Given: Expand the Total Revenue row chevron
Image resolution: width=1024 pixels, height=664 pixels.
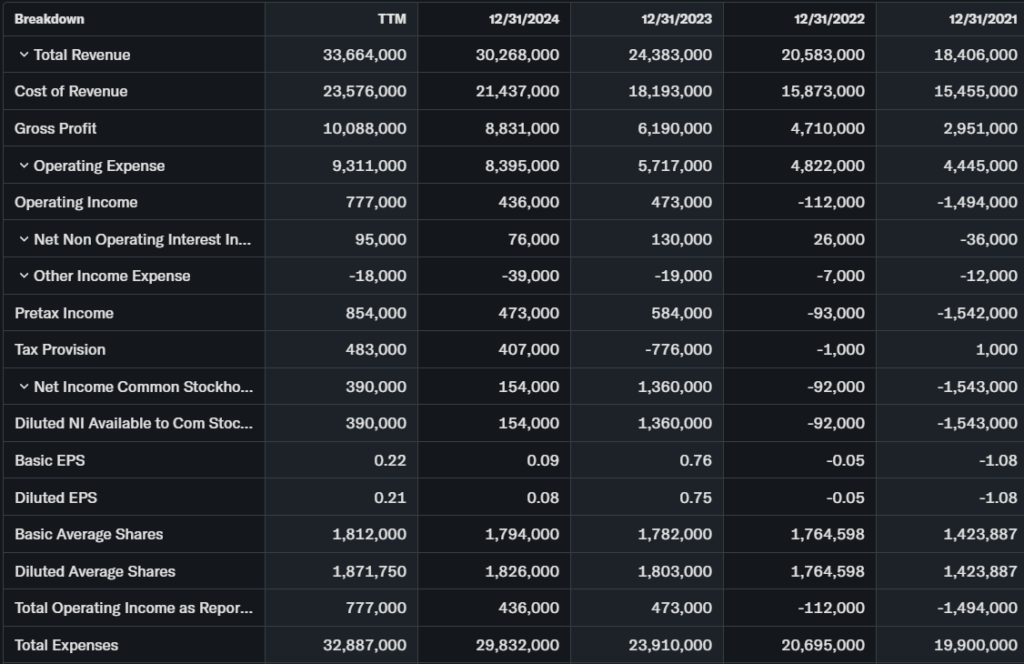Looking at the screenshot, I should tap(24, 55).
